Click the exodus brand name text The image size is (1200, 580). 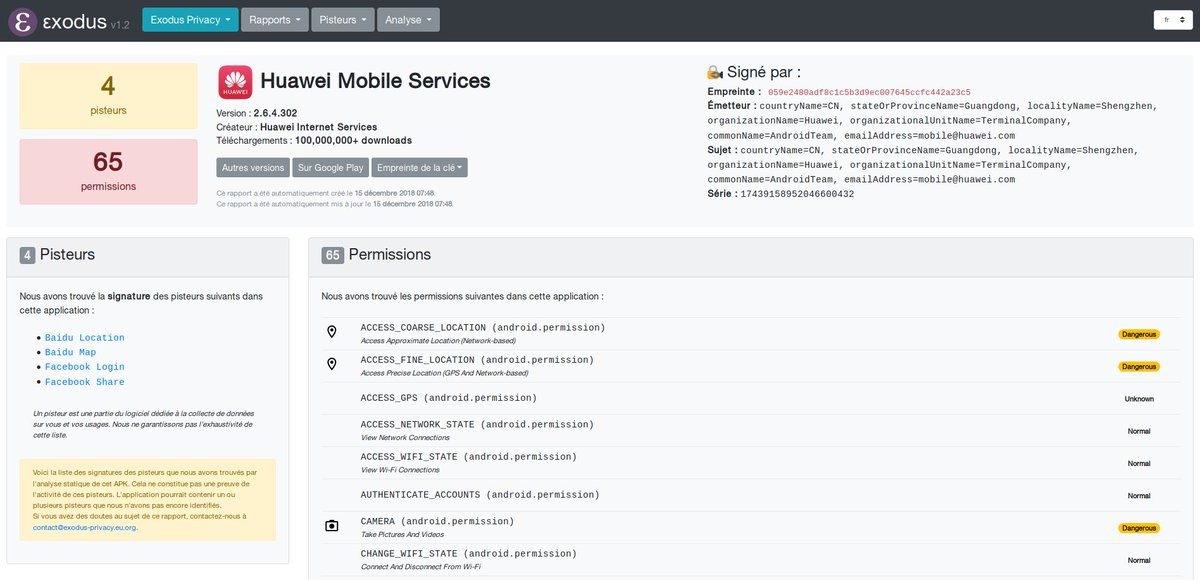click(x=74, y=21)
